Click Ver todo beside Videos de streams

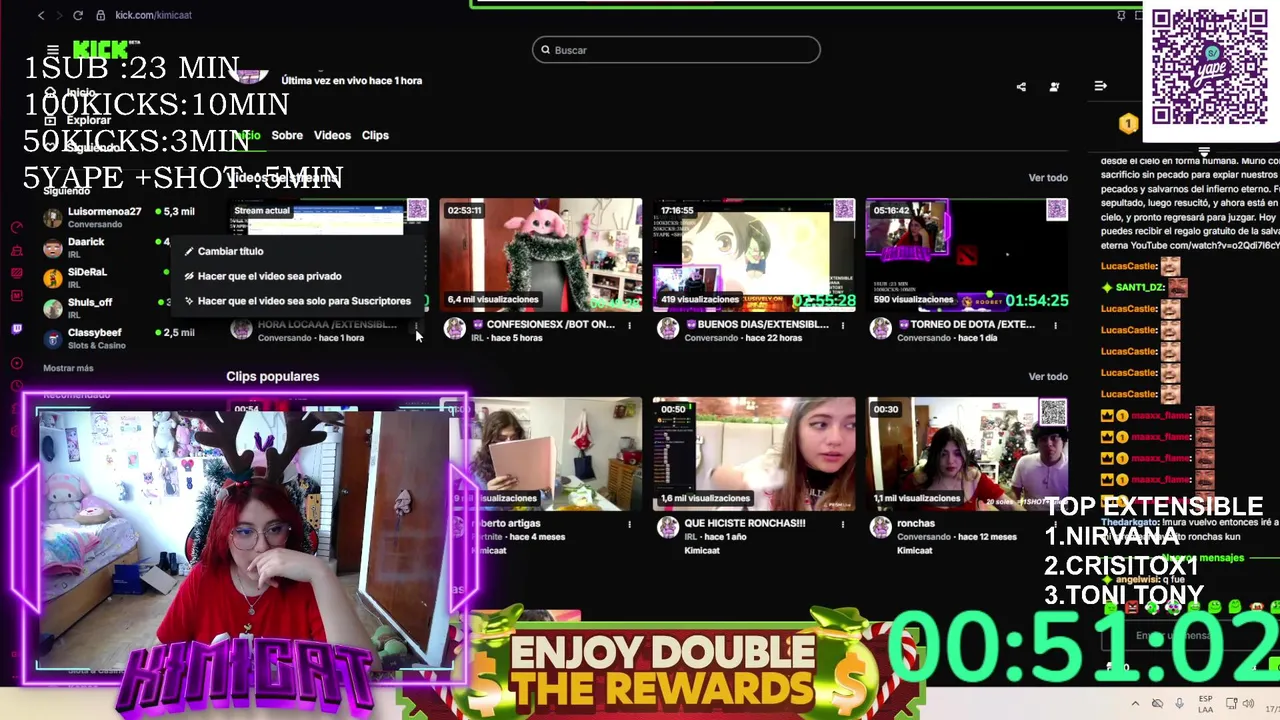pos(1048,177)
